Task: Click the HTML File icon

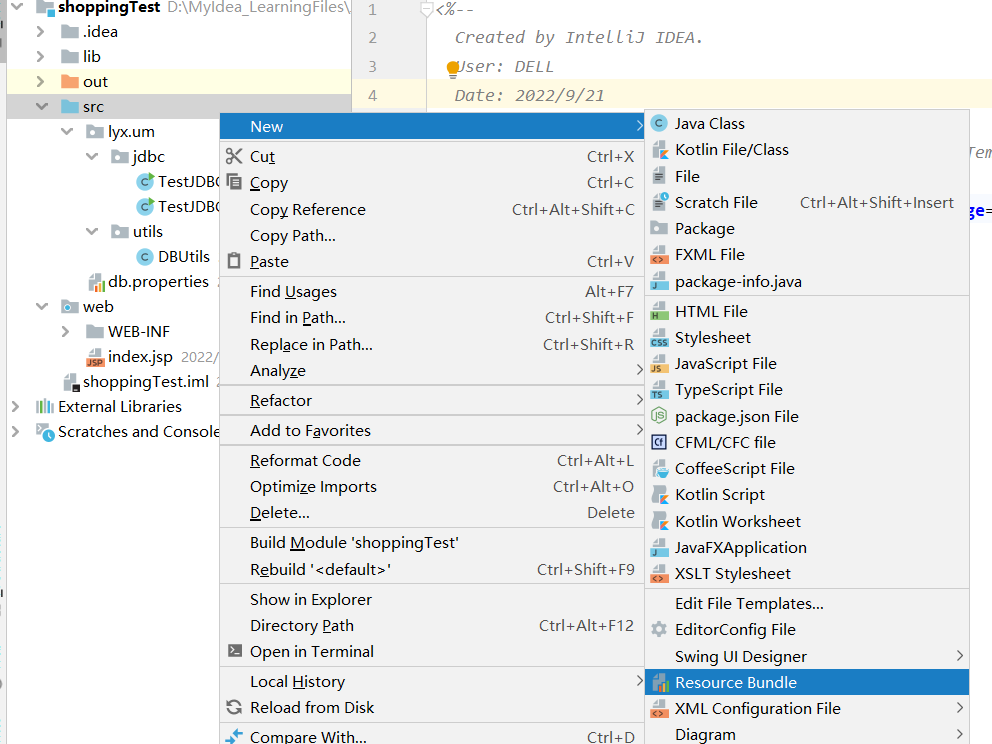Action: coord(659,311)
